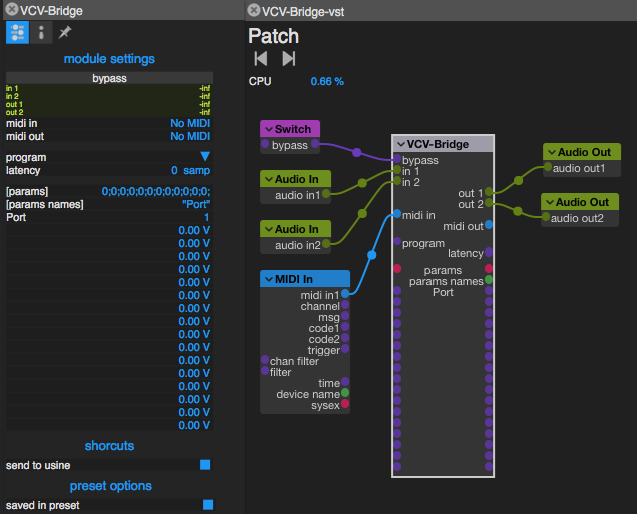Click MIDI In time output connector
The height and width of the screenshot is (514, 637).
click(345, 381)
